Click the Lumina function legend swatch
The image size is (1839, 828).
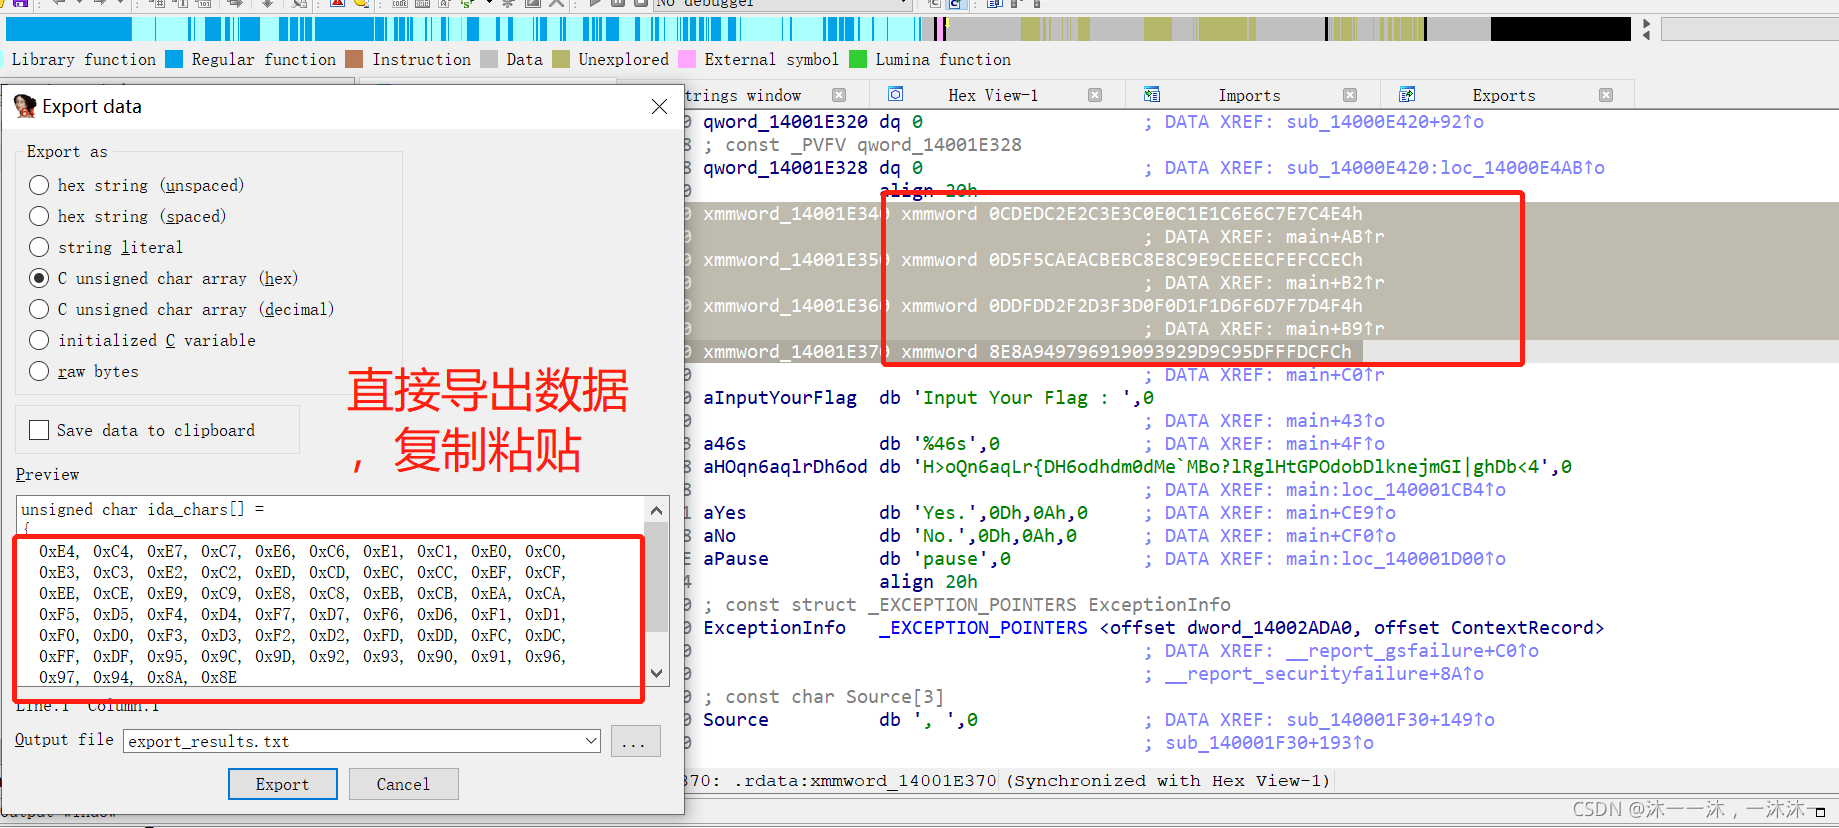pyautogui.click(x=858, y=59)
